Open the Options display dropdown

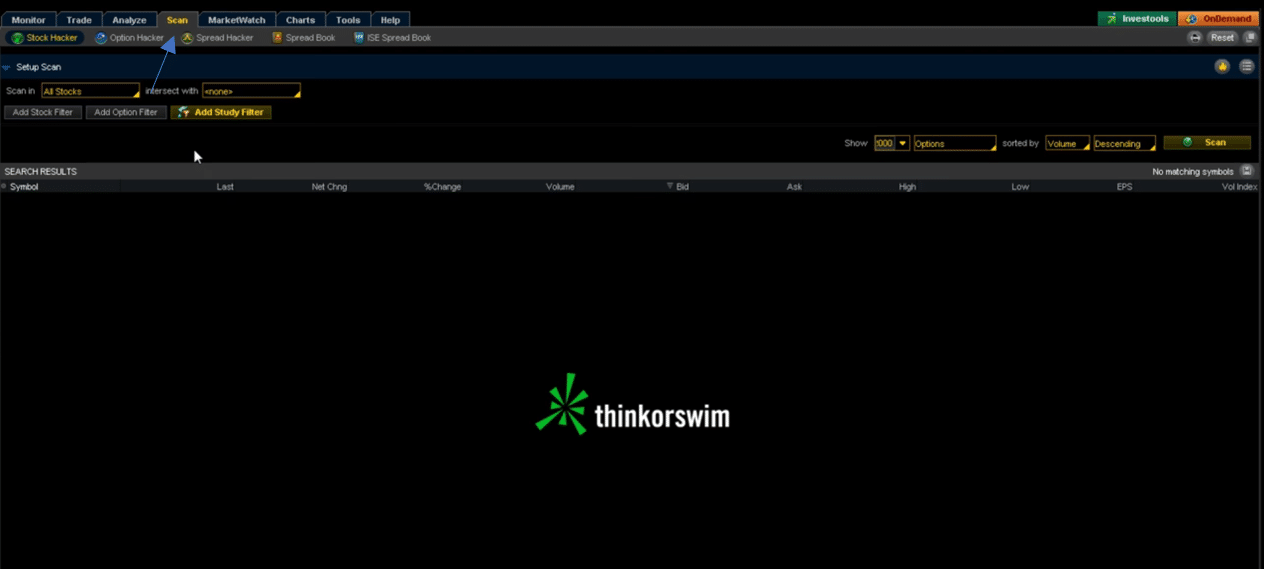(x=955, y=143)
